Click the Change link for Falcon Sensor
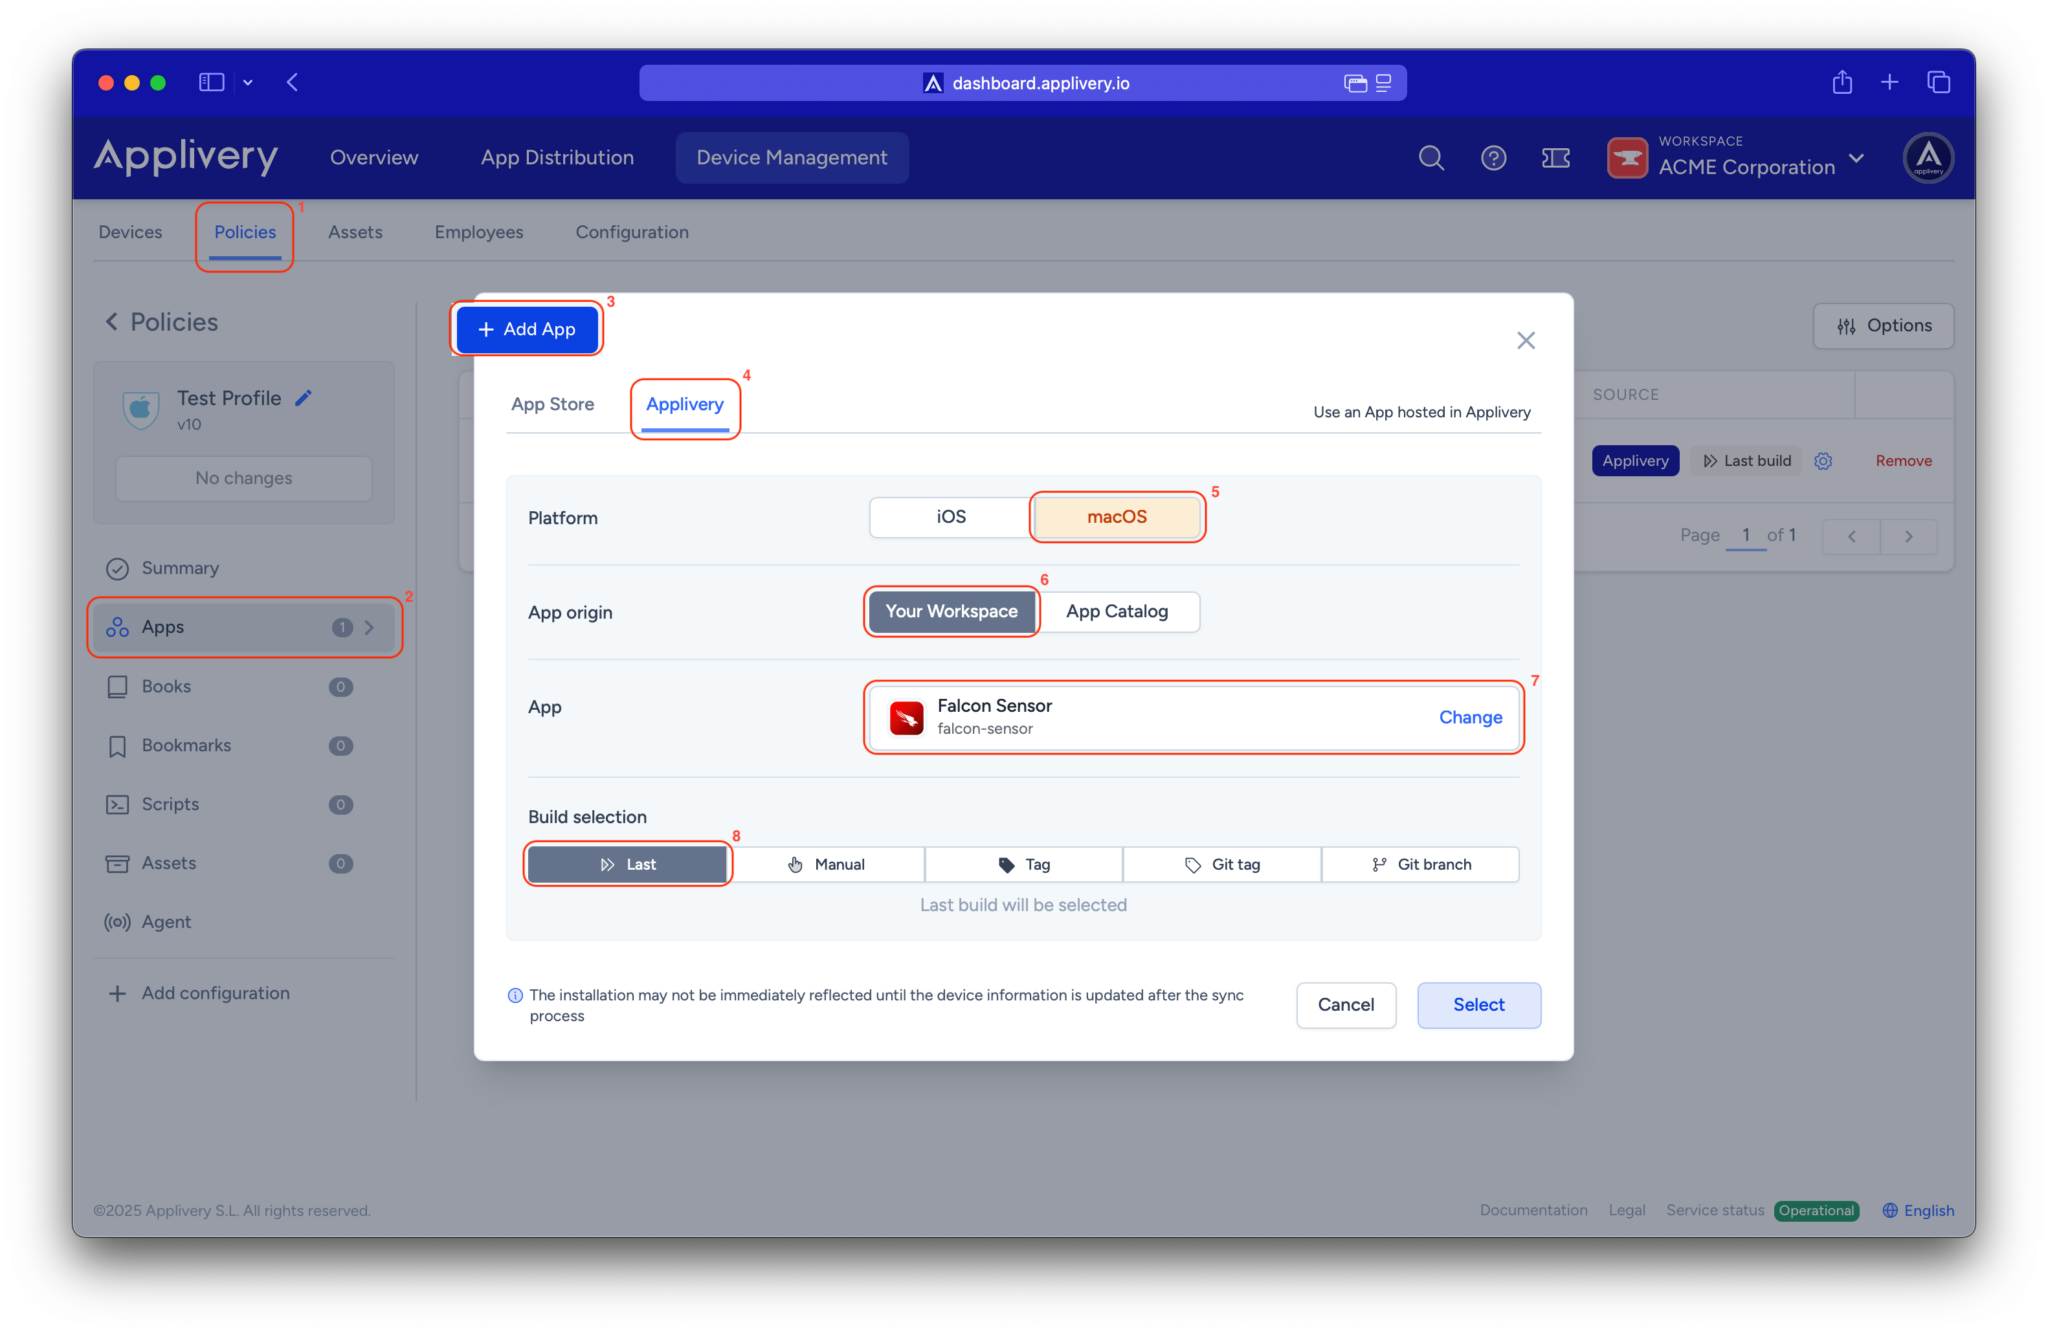Viewport: 2048px width, 1333px height. pyautogui.click(x=1470, y=717)
